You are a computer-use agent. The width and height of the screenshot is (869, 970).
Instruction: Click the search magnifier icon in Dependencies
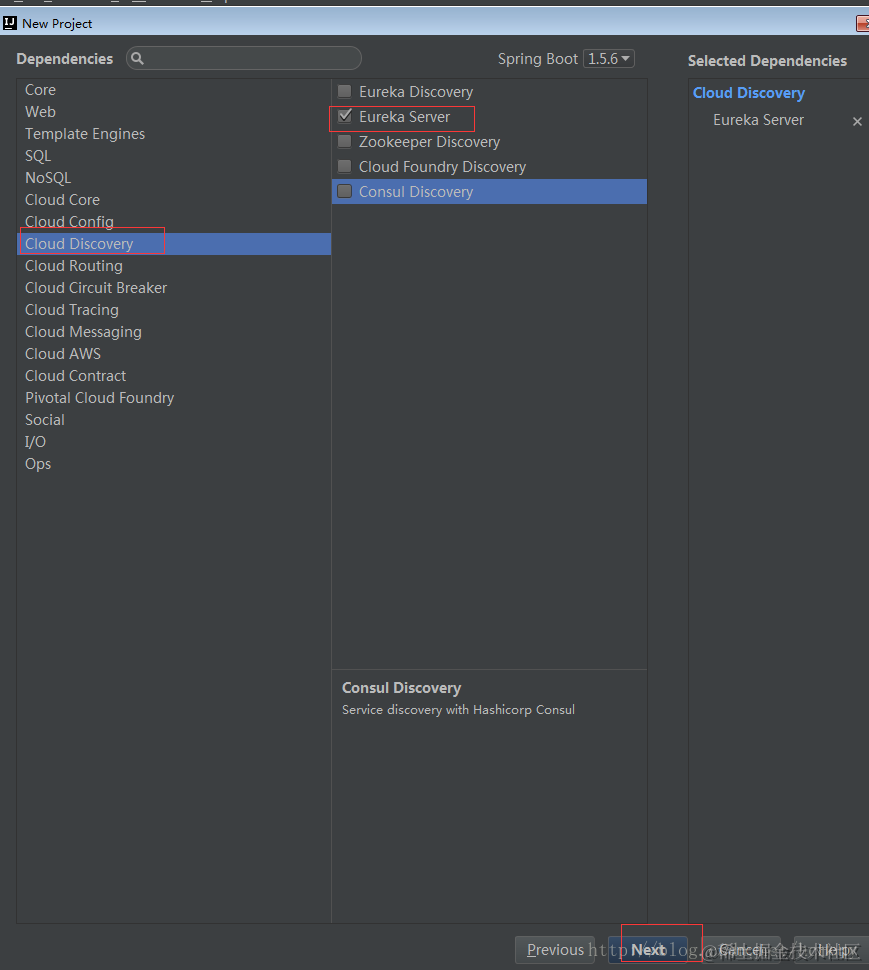[x=137, y=58]
